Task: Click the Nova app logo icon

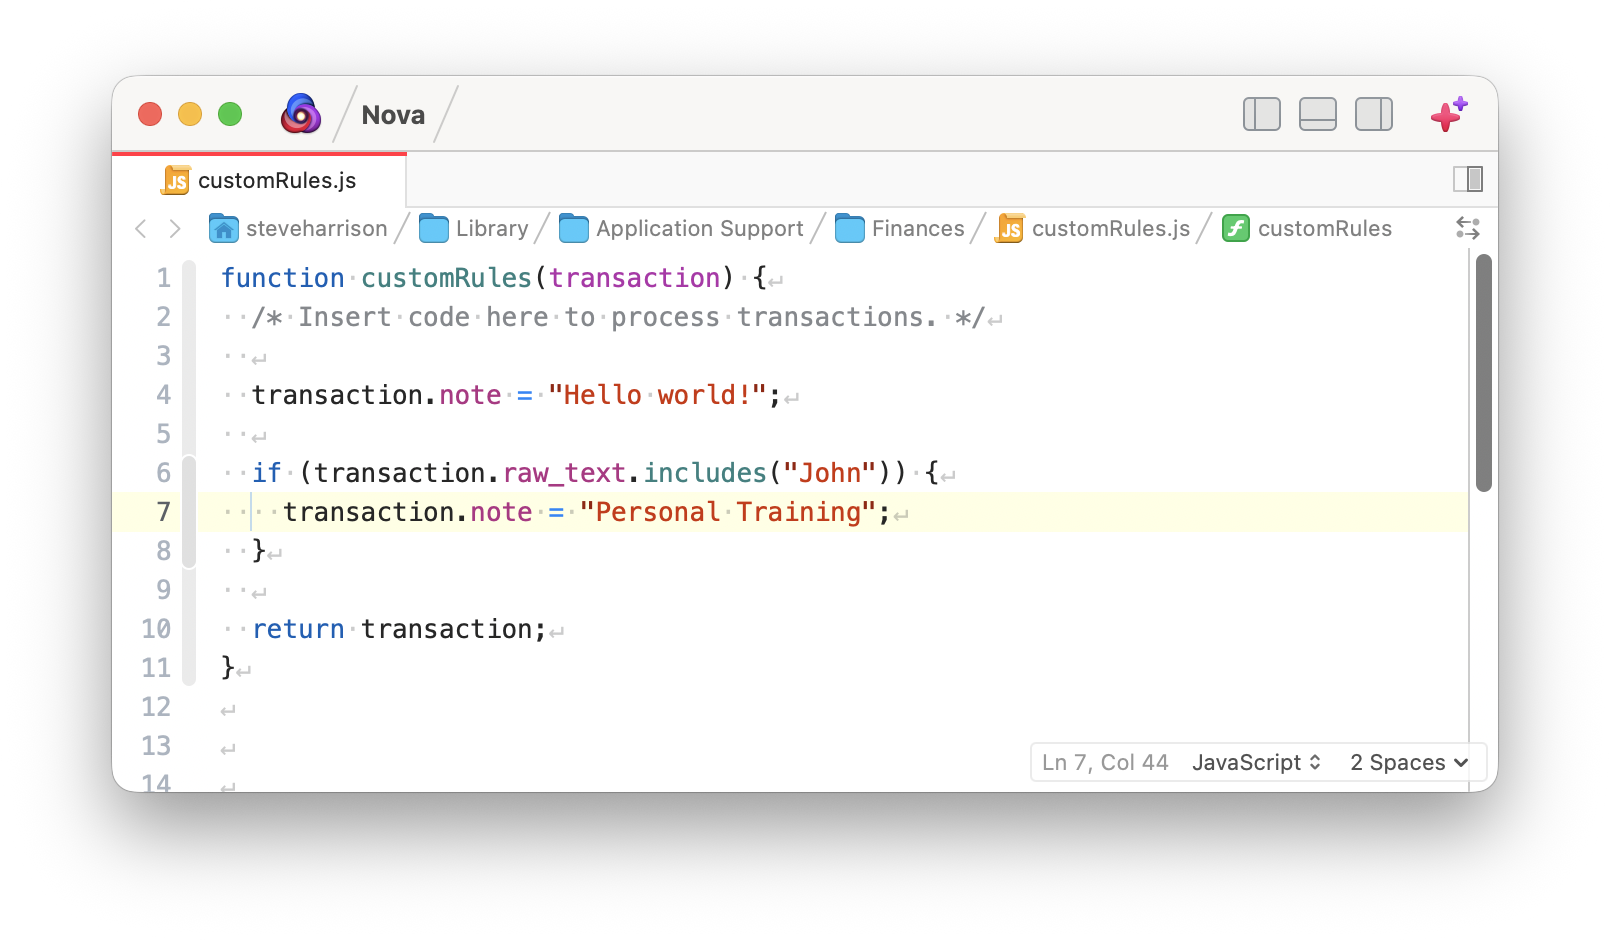Action: click(x=301, y=114)
